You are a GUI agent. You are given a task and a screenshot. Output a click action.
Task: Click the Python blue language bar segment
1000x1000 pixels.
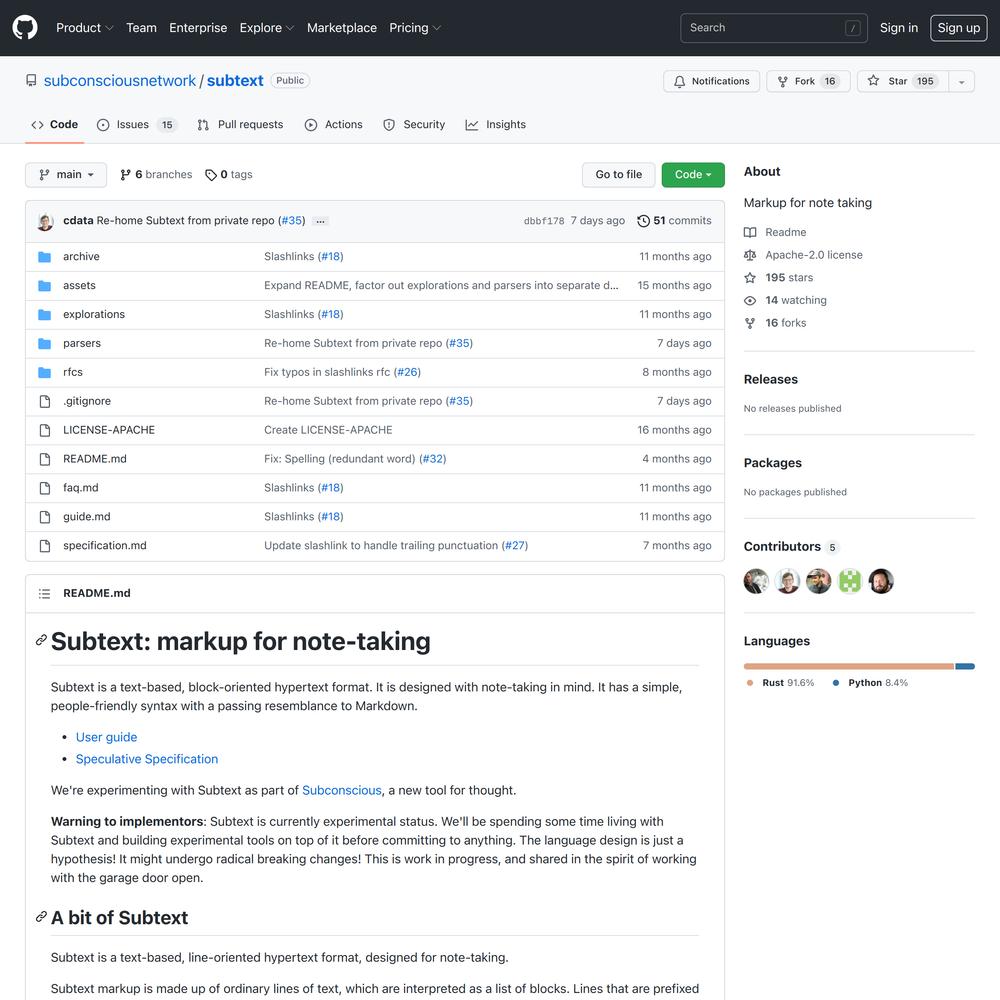point(965,666)
